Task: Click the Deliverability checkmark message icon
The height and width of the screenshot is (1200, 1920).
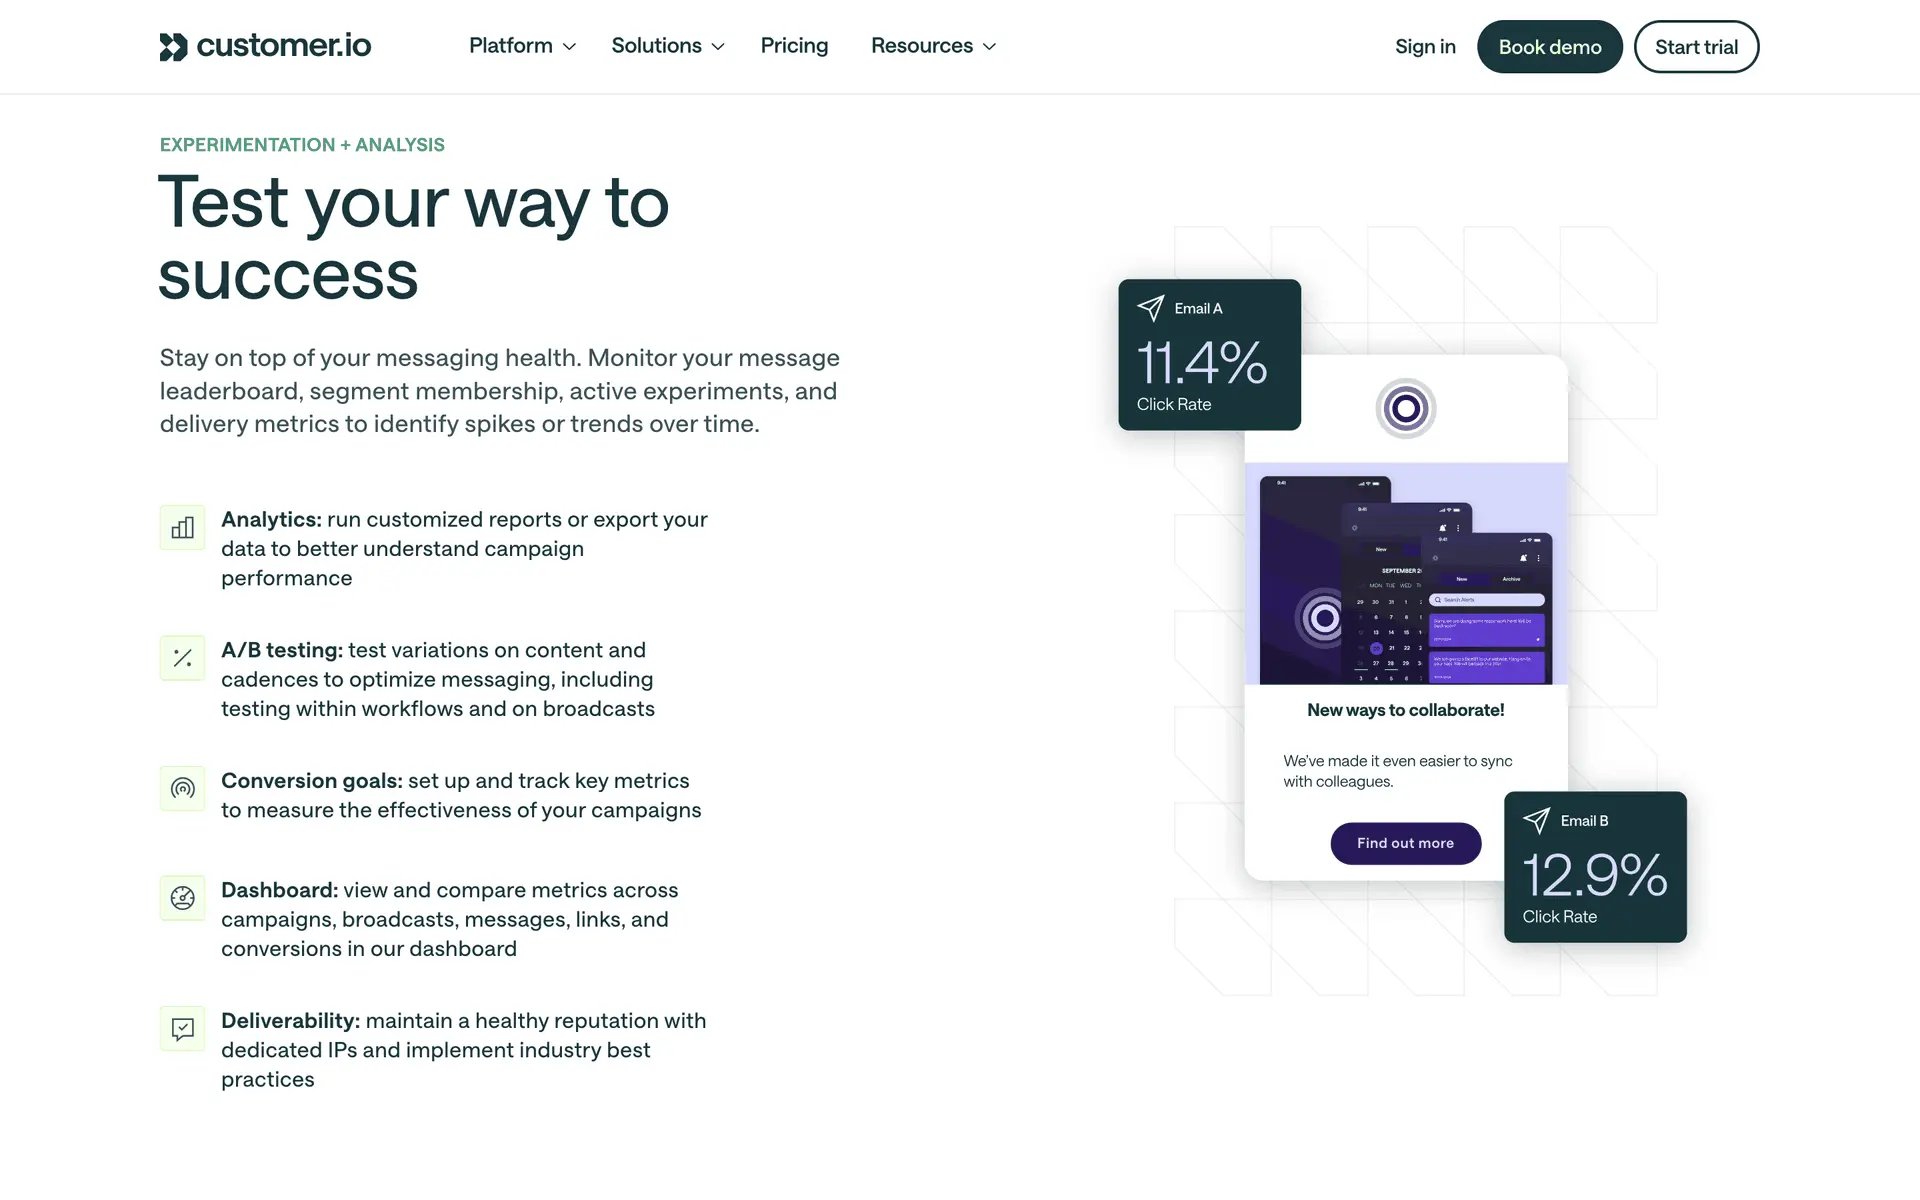Action: [x=182, y=1028]
